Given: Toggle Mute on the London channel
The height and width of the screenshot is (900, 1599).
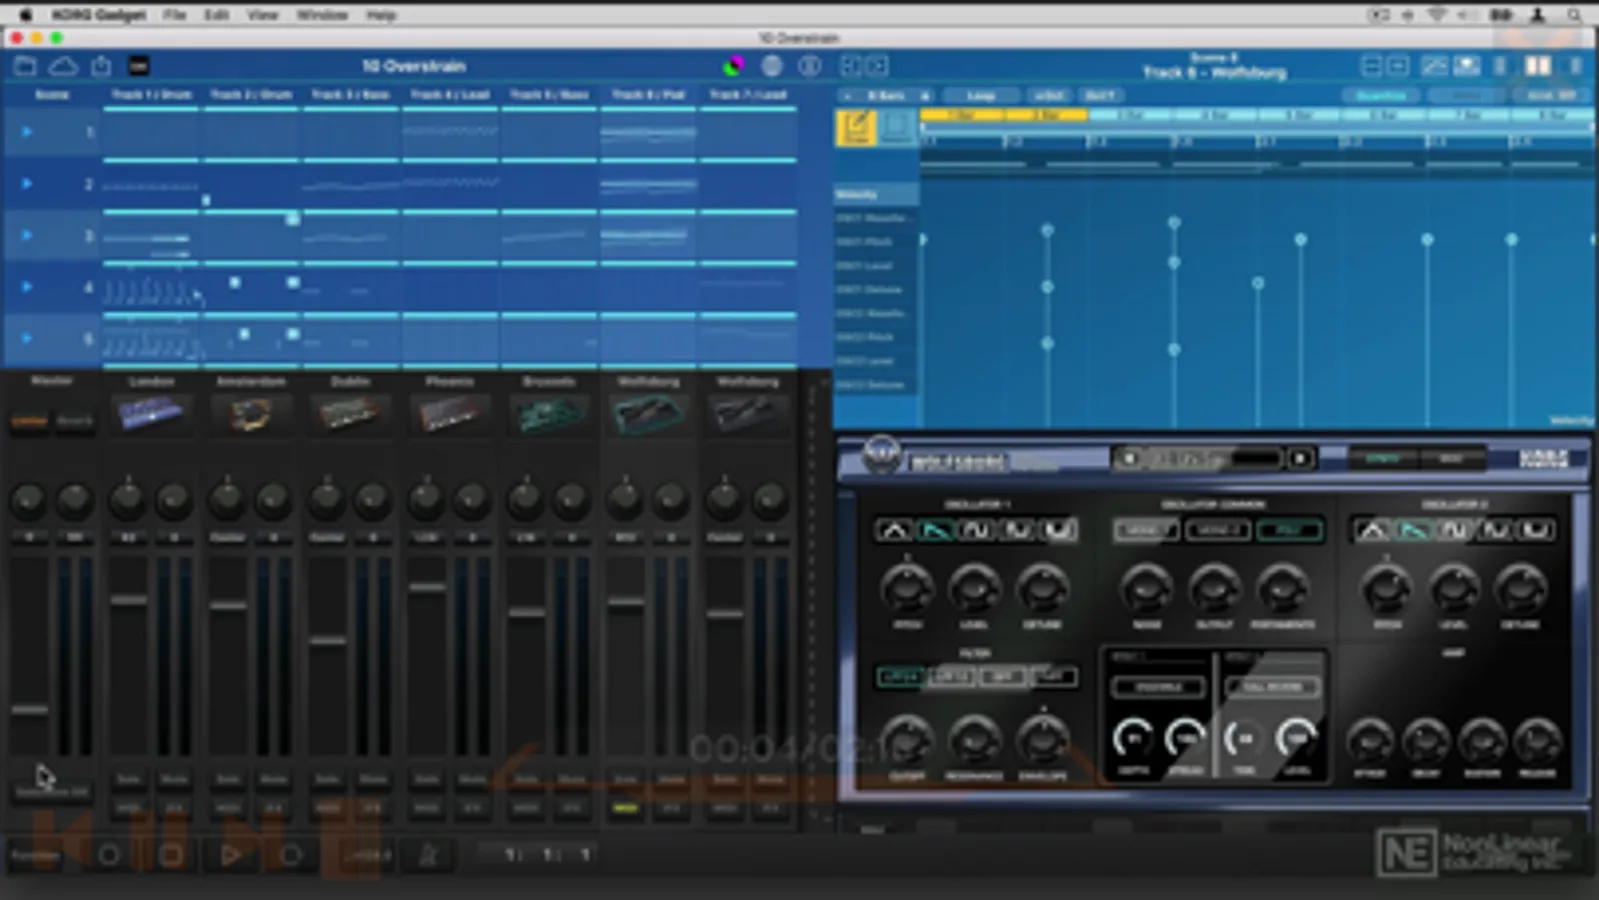Looking at the screenshot, I should tap(174, 779).
